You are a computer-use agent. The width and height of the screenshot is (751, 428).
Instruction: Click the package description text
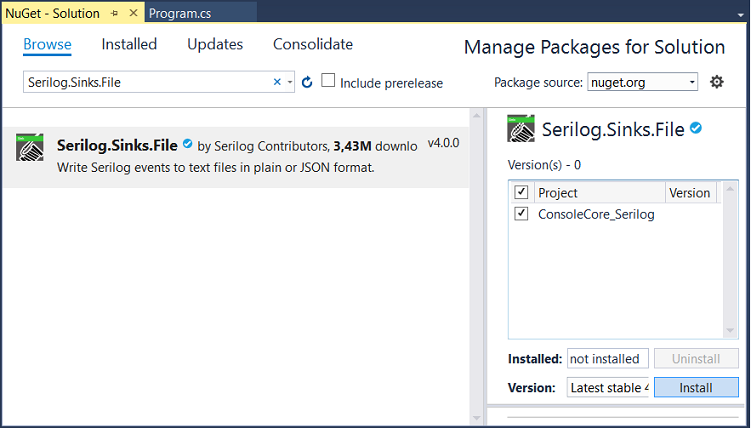point(216,168)
